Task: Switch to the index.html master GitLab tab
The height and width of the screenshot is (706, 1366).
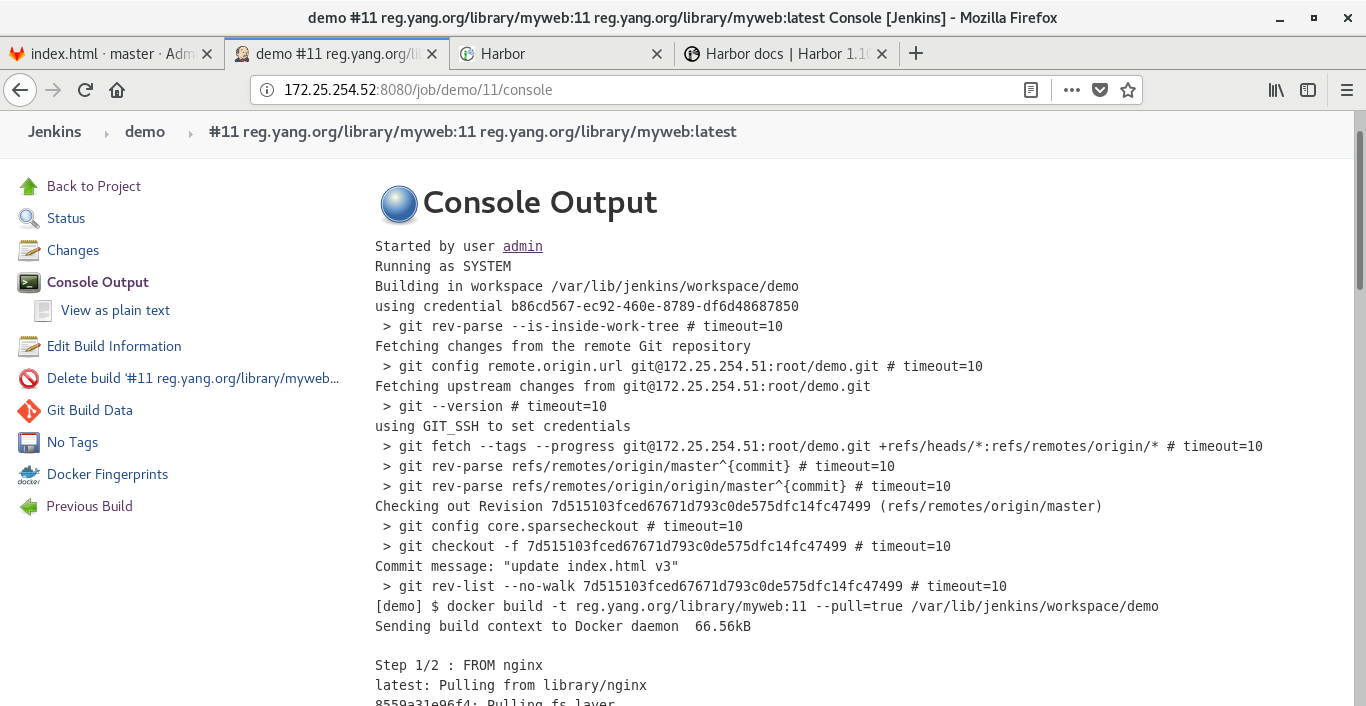Action: tap(112, 54)
